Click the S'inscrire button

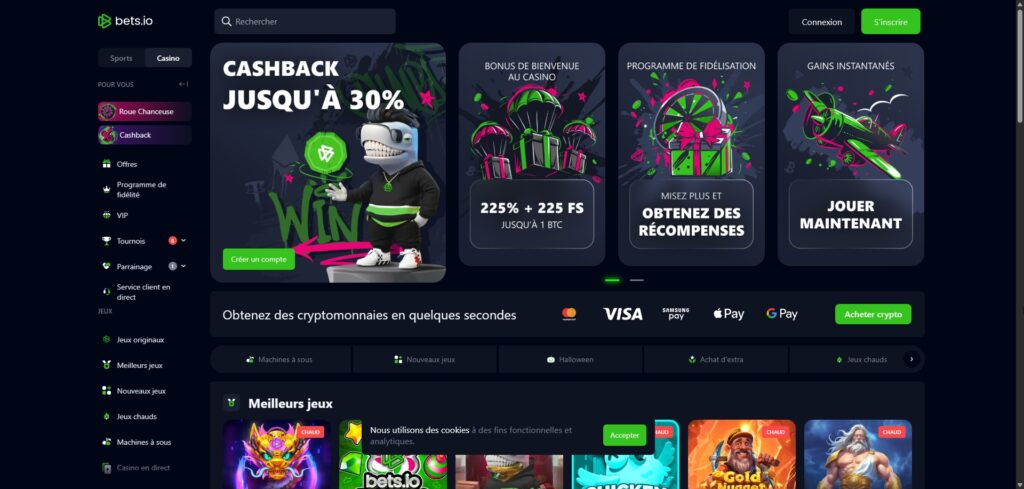(x=891, y=22)
